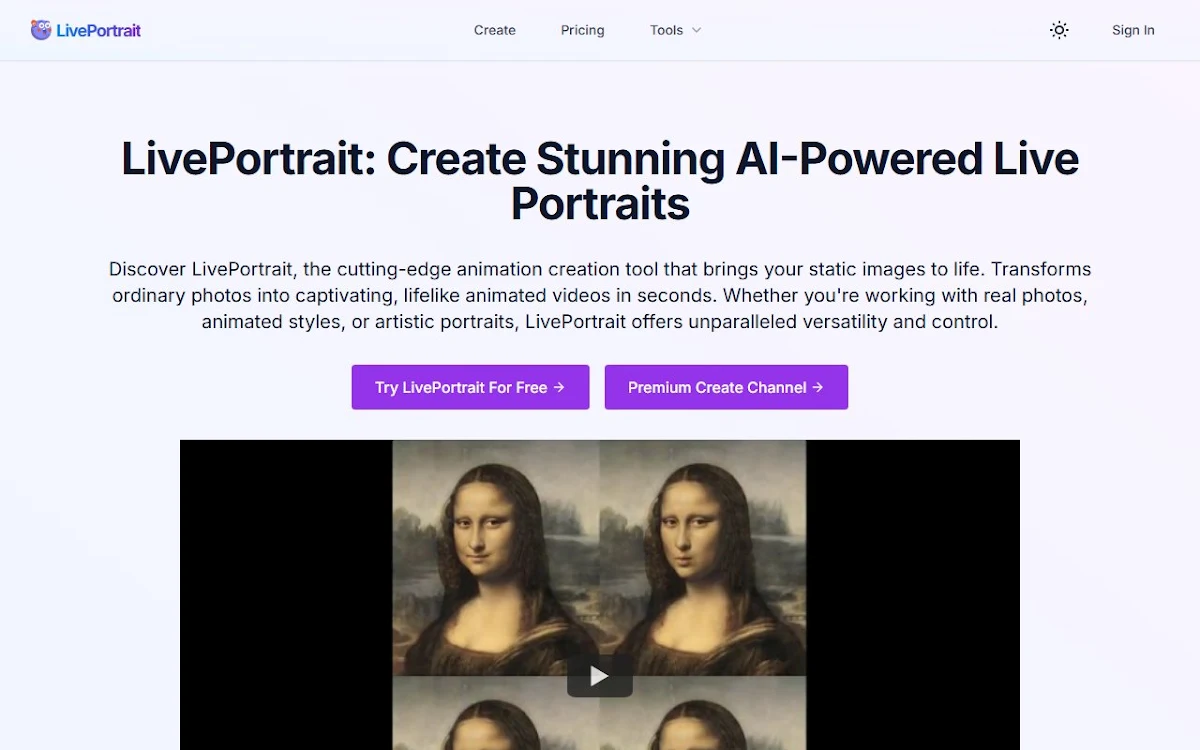The width and height of the screenshot is (1200, 750).
Task: Go to the Pricing page
Action: tap(582, 30)
